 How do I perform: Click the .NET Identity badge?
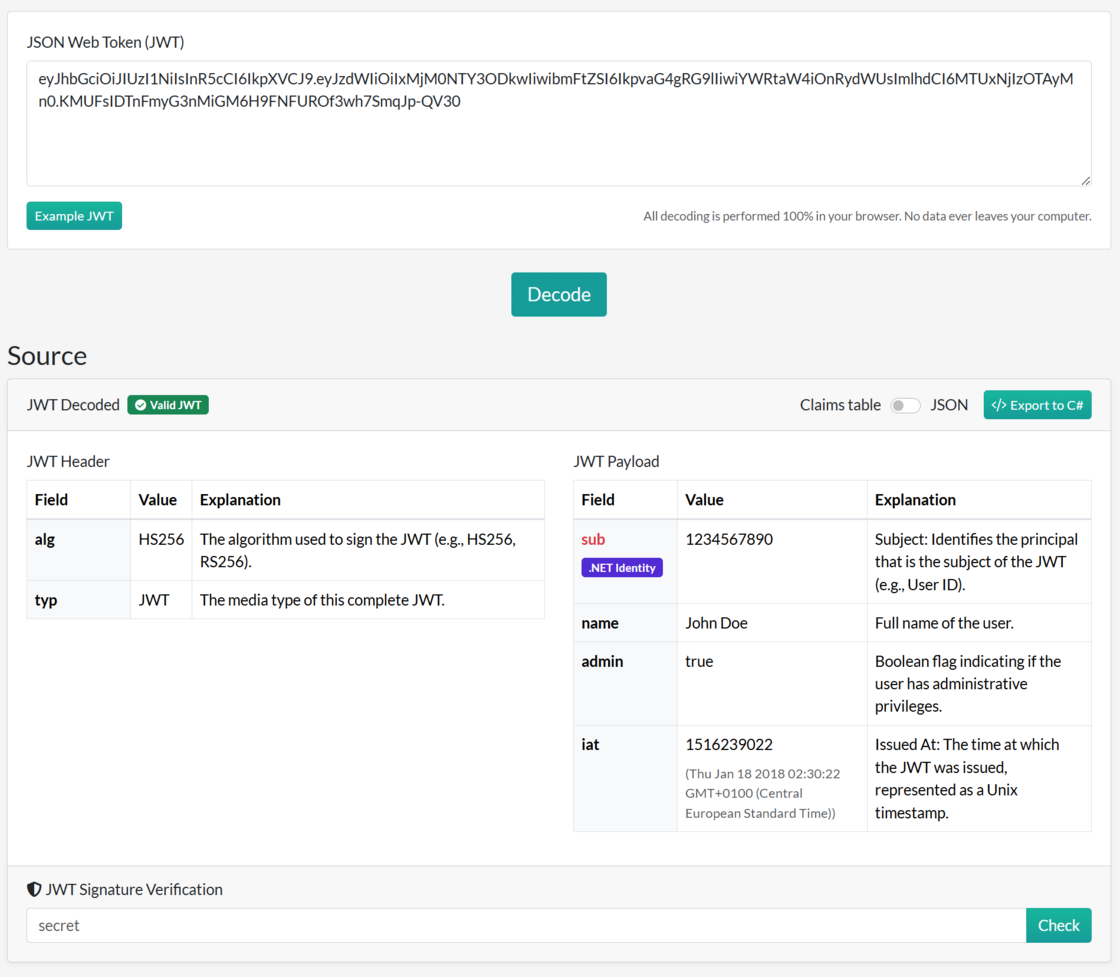click(622, 568)
